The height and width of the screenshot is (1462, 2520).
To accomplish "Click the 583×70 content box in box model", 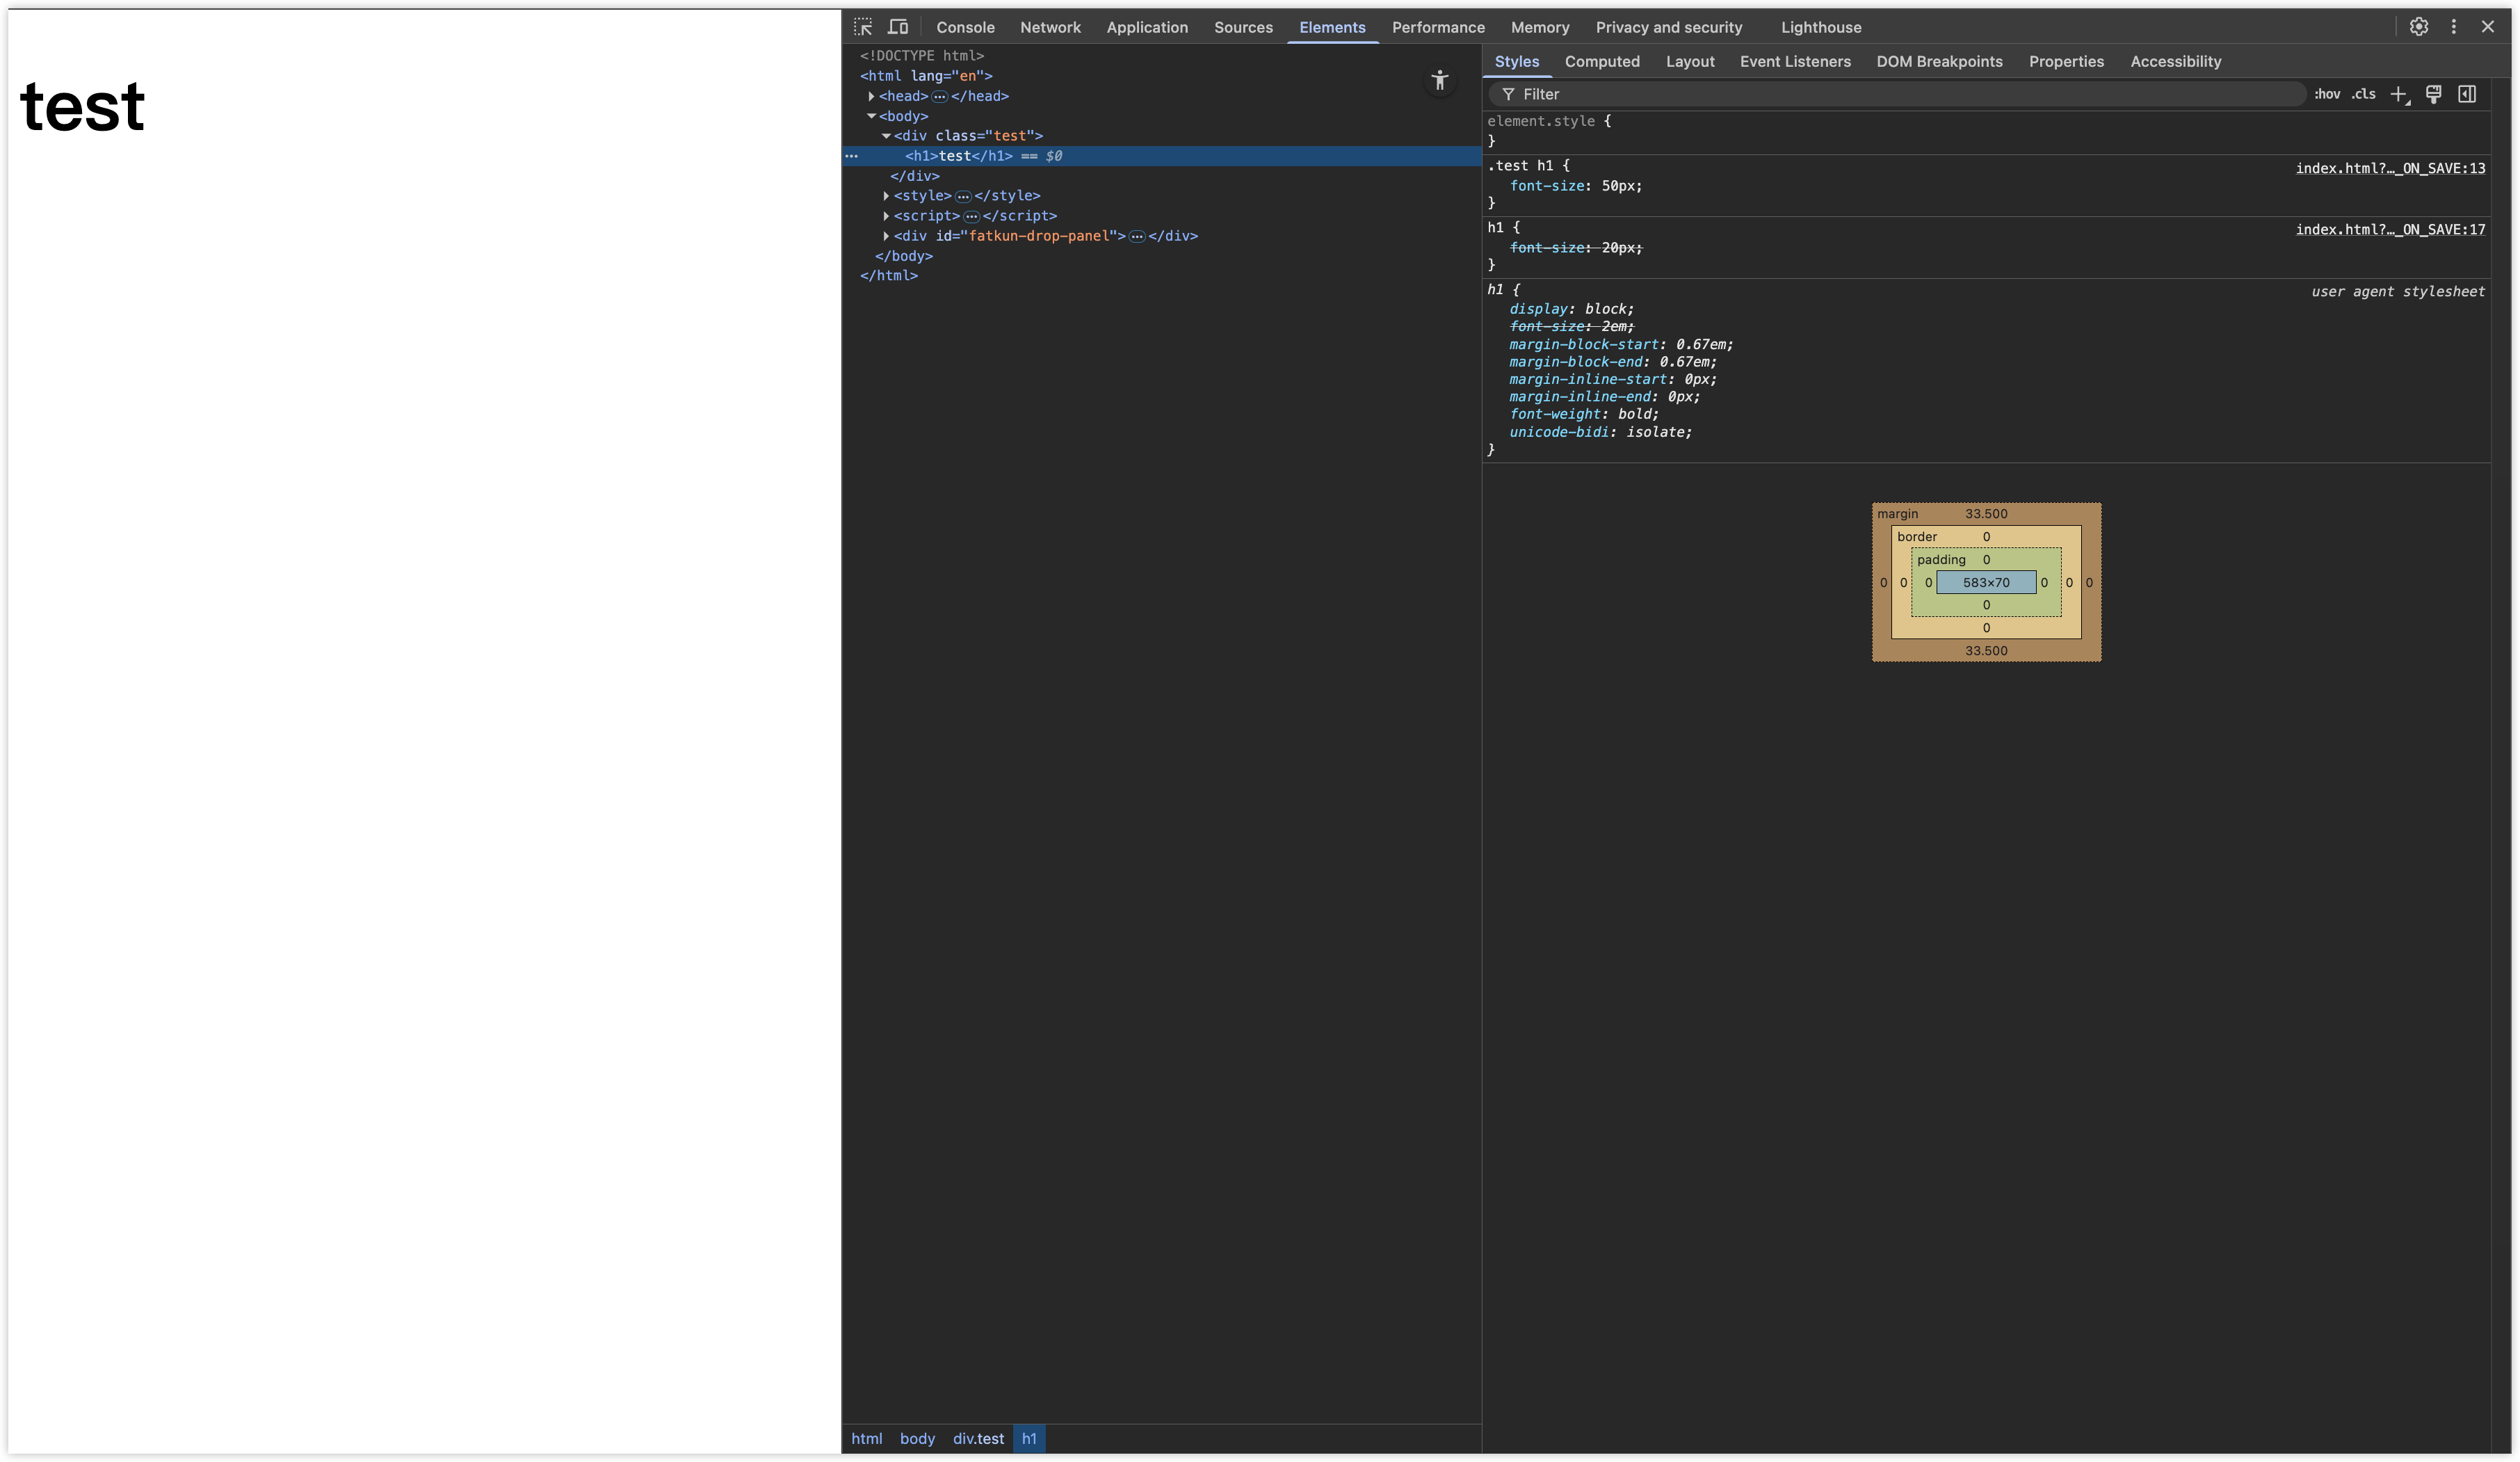I will coord(1985,582).
